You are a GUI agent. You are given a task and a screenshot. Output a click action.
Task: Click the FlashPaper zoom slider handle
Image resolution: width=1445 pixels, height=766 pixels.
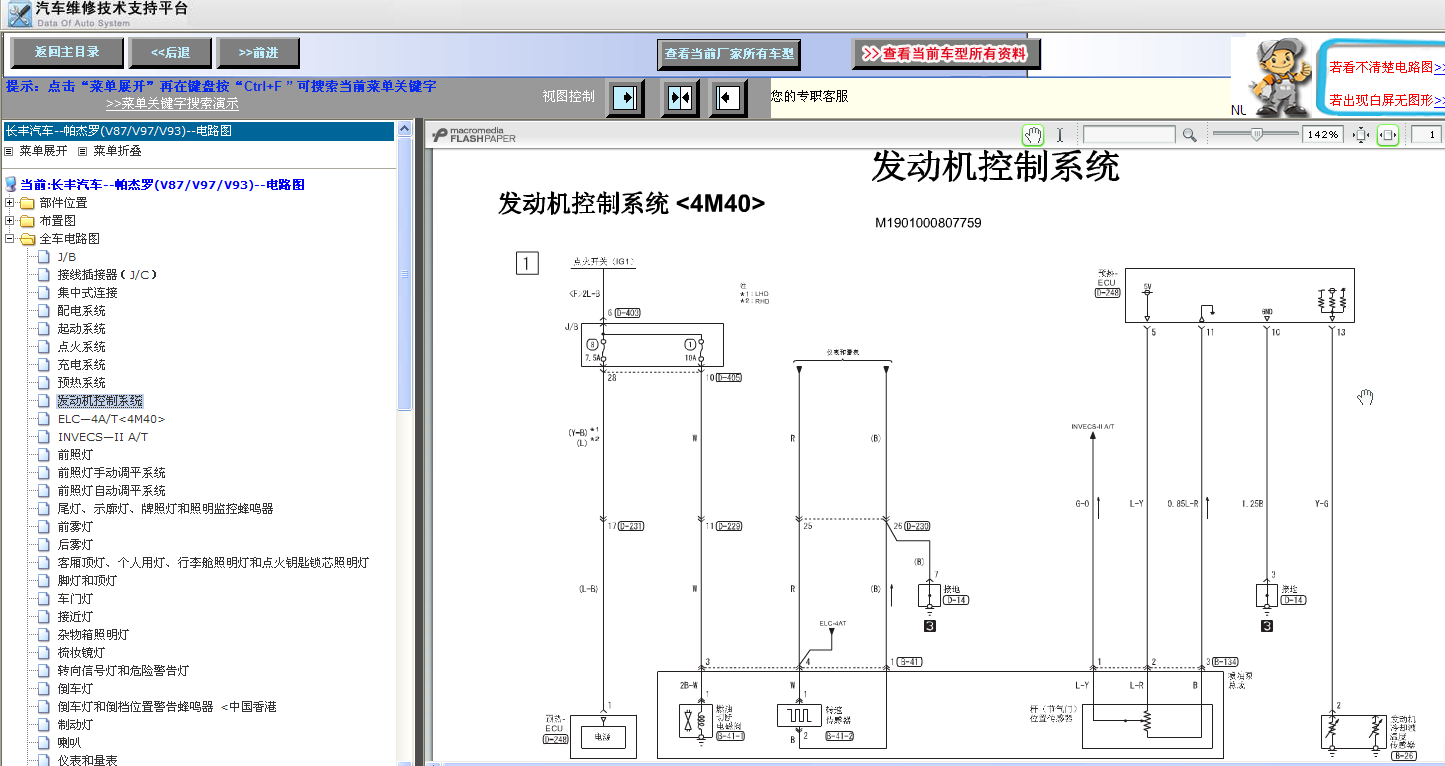(1257, 134)
